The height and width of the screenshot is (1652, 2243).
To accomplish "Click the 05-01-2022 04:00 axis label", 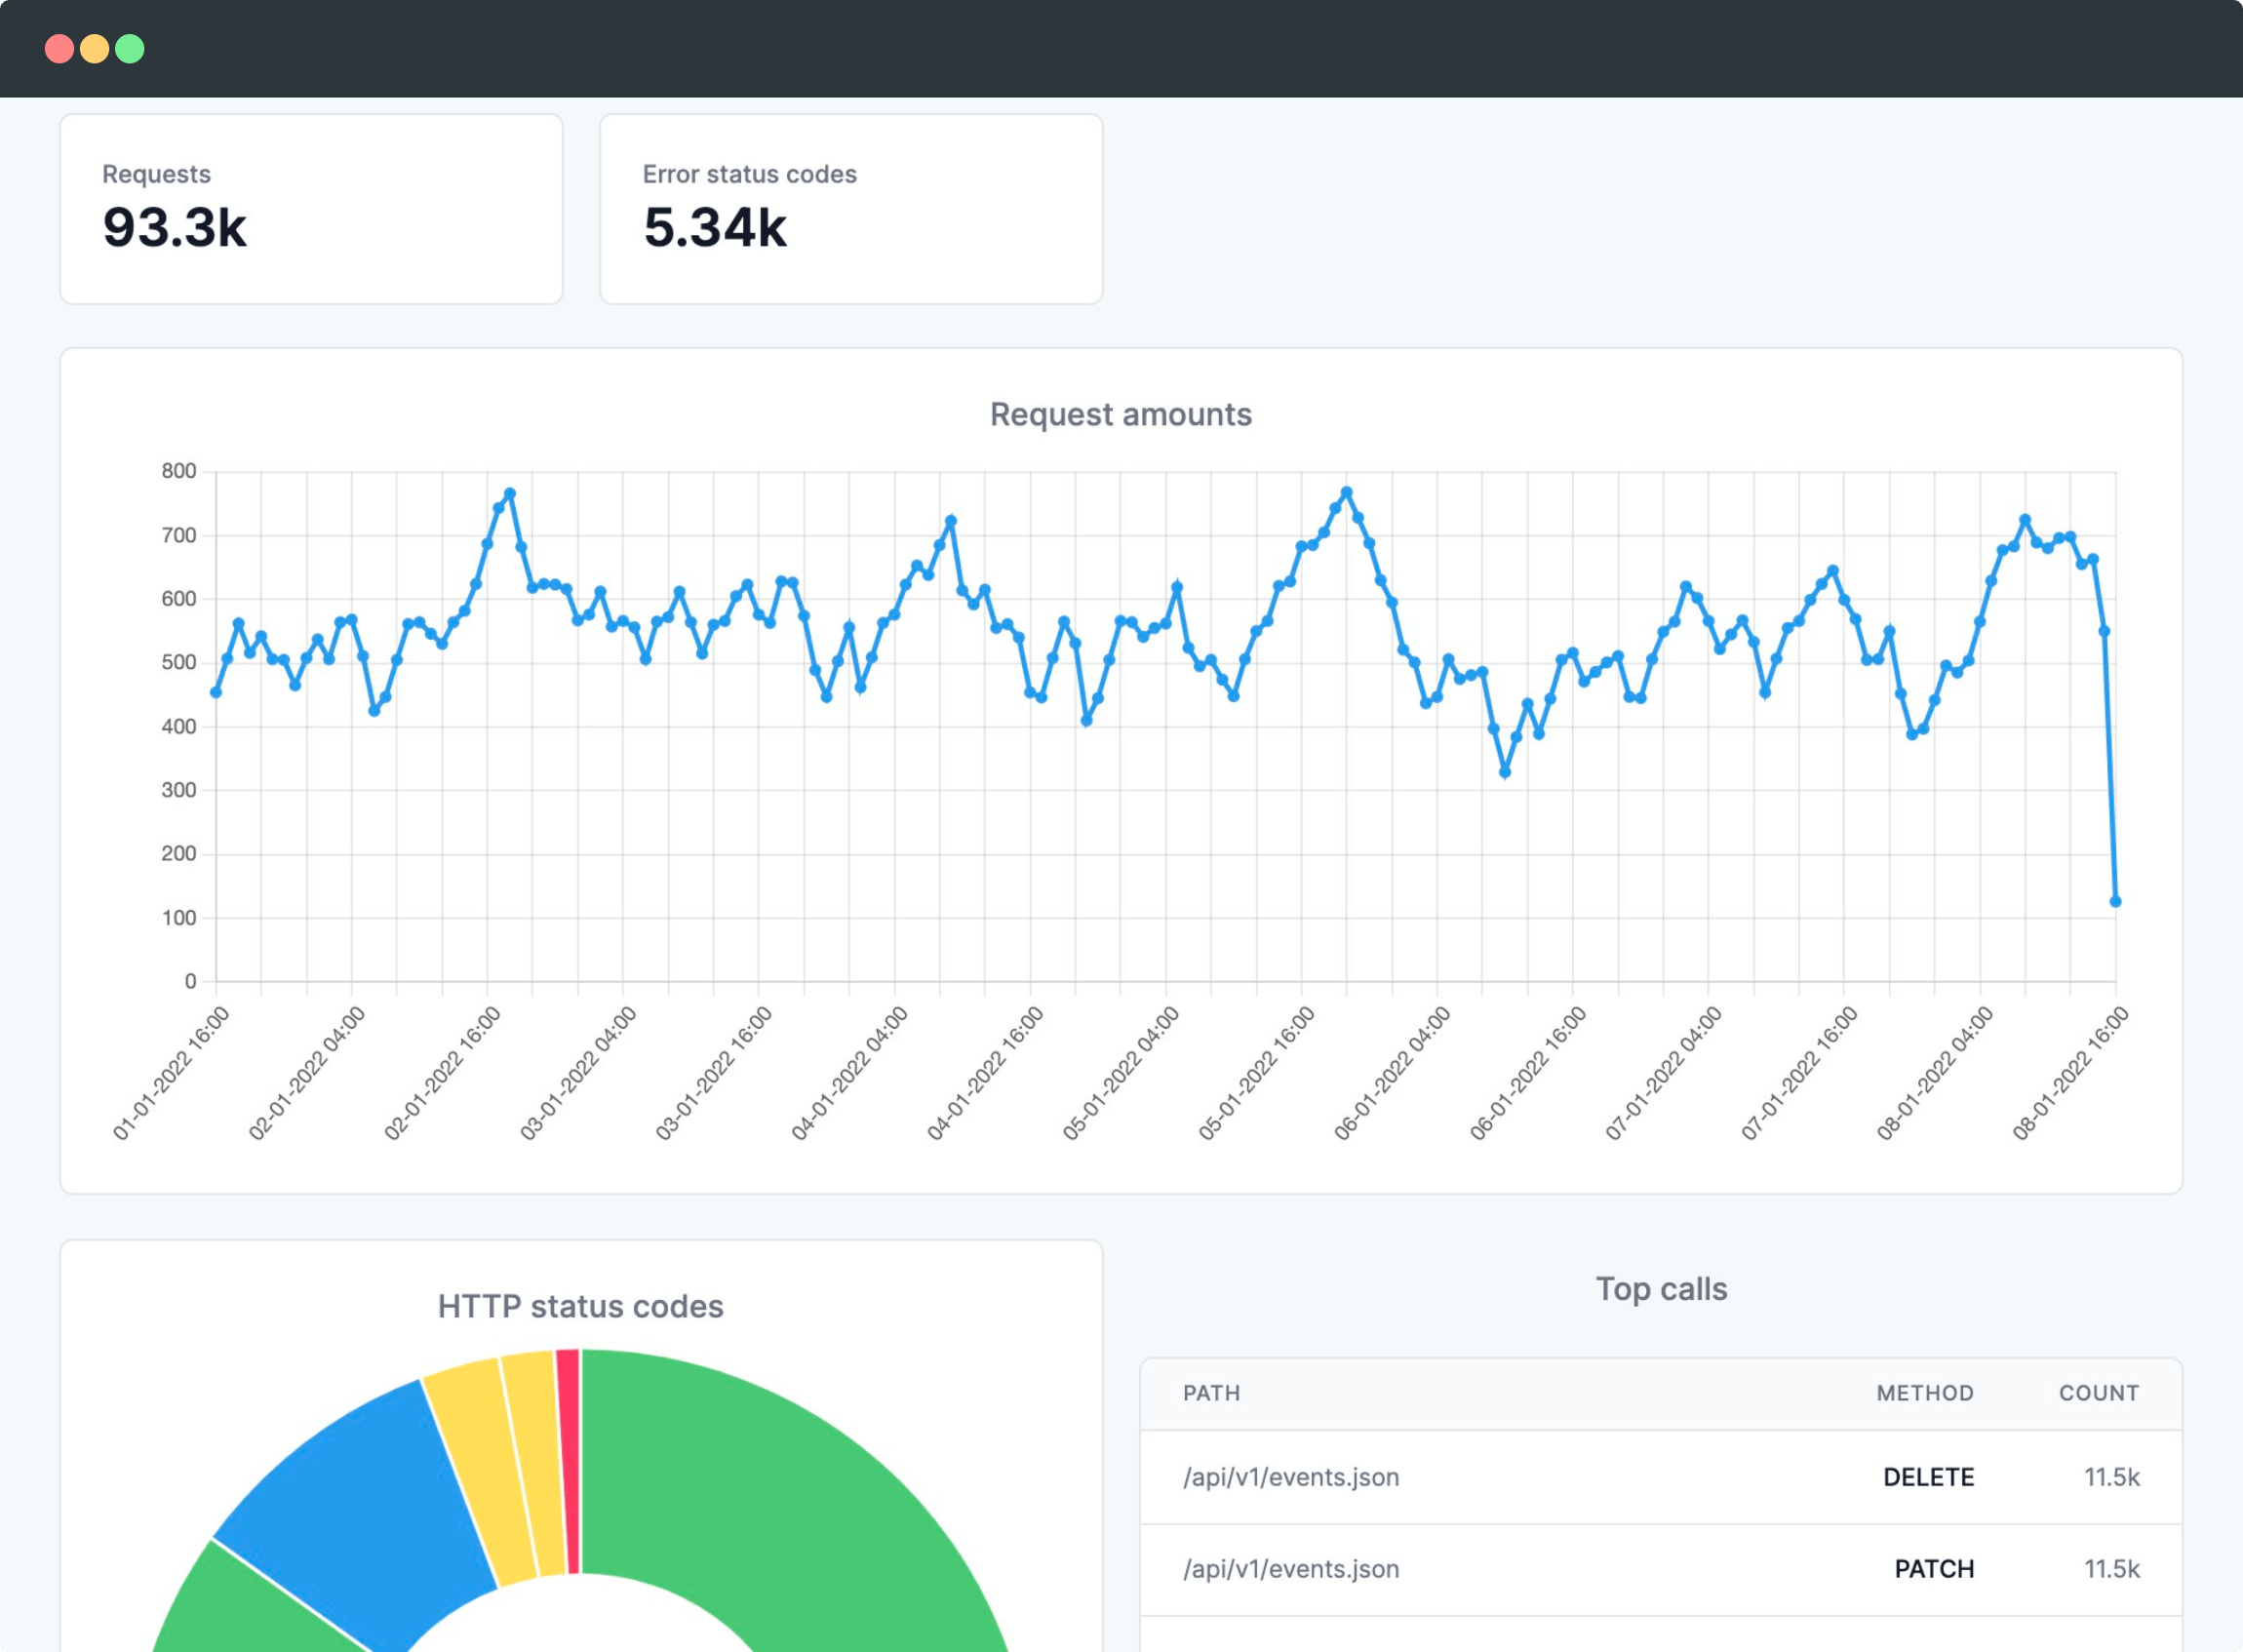I will point(1121,1073).
